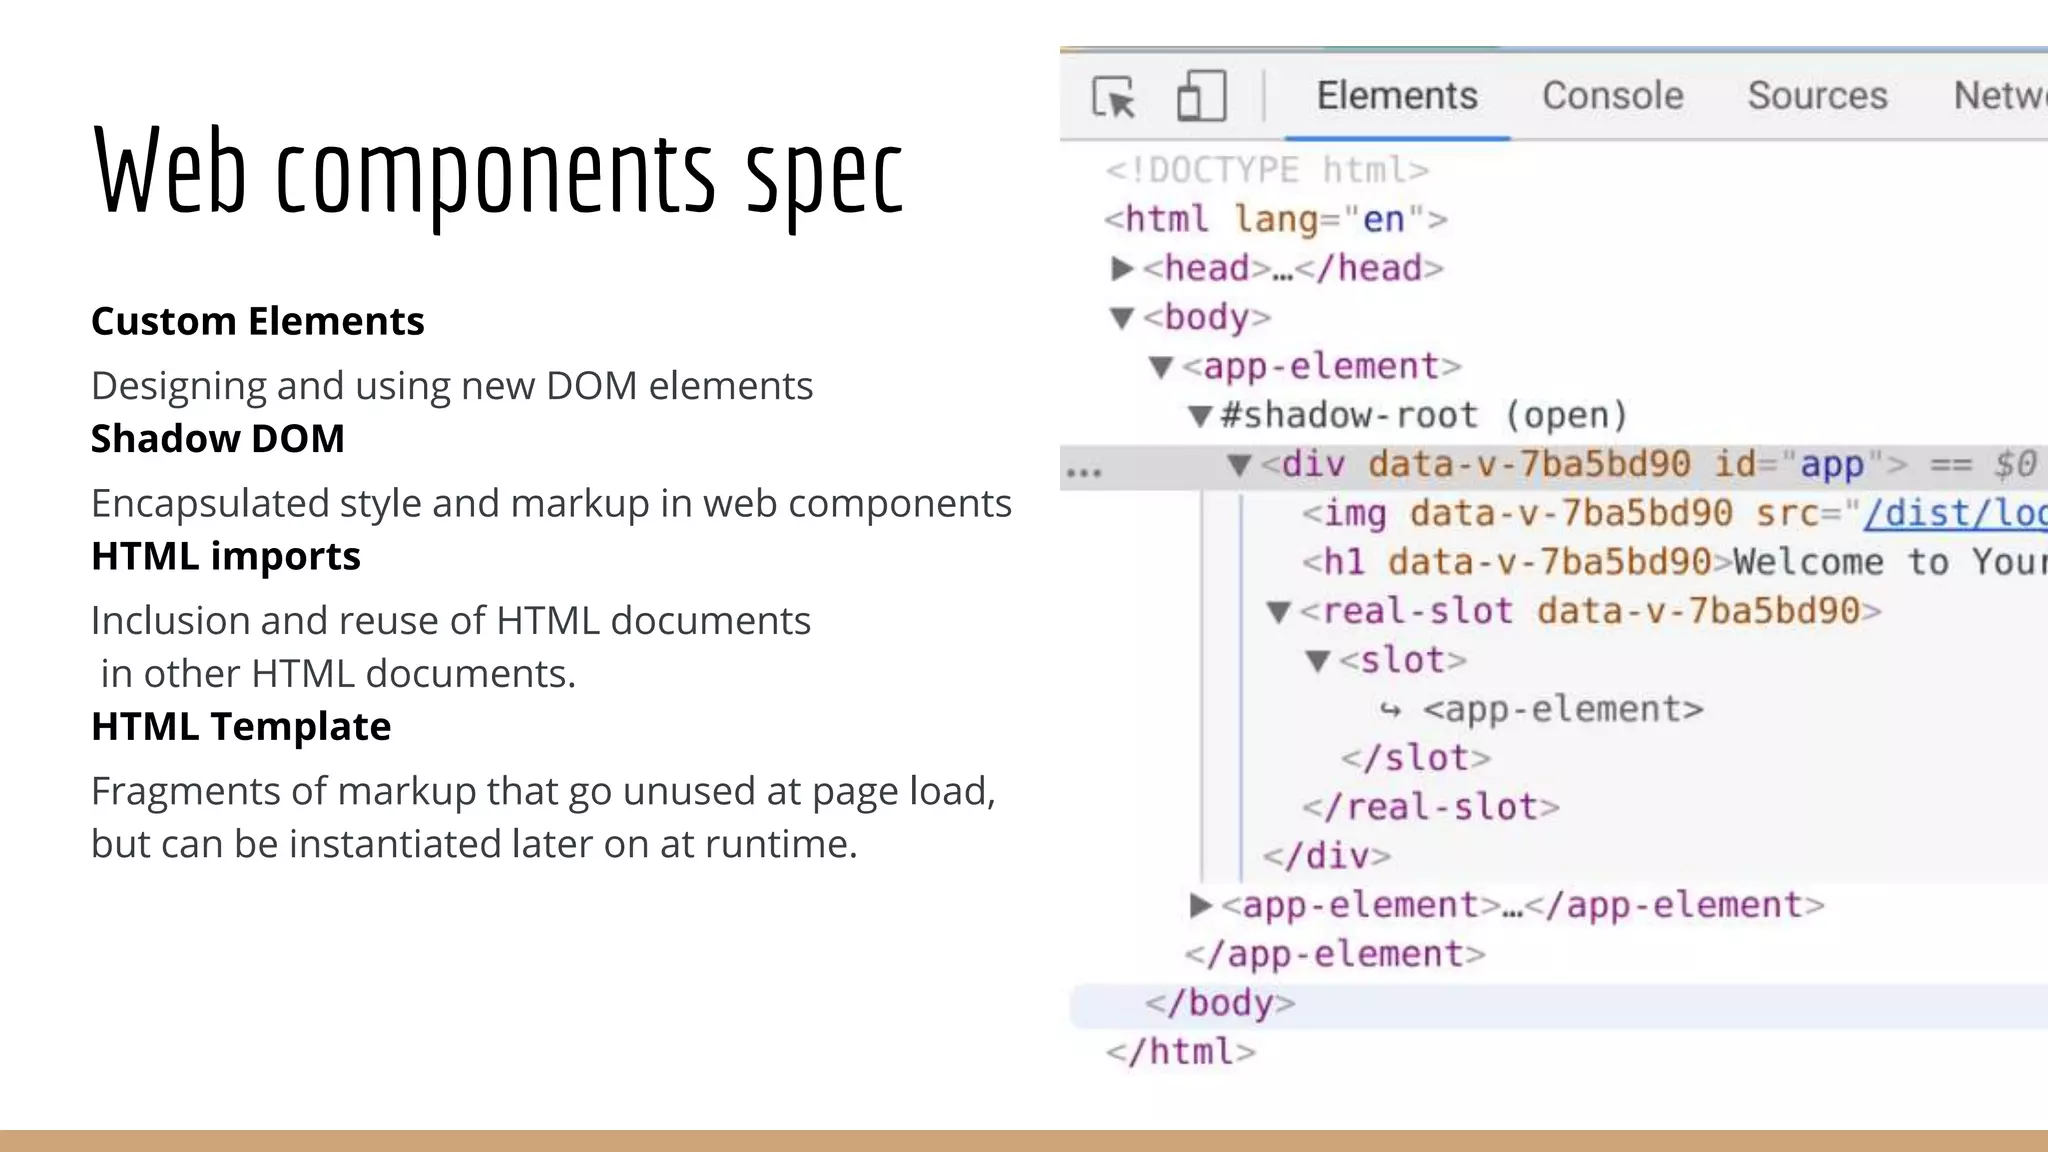Activate the inspect element picker icon
The image size is (2048, 1152).
pyautogui.click(x=1114, y=97)
